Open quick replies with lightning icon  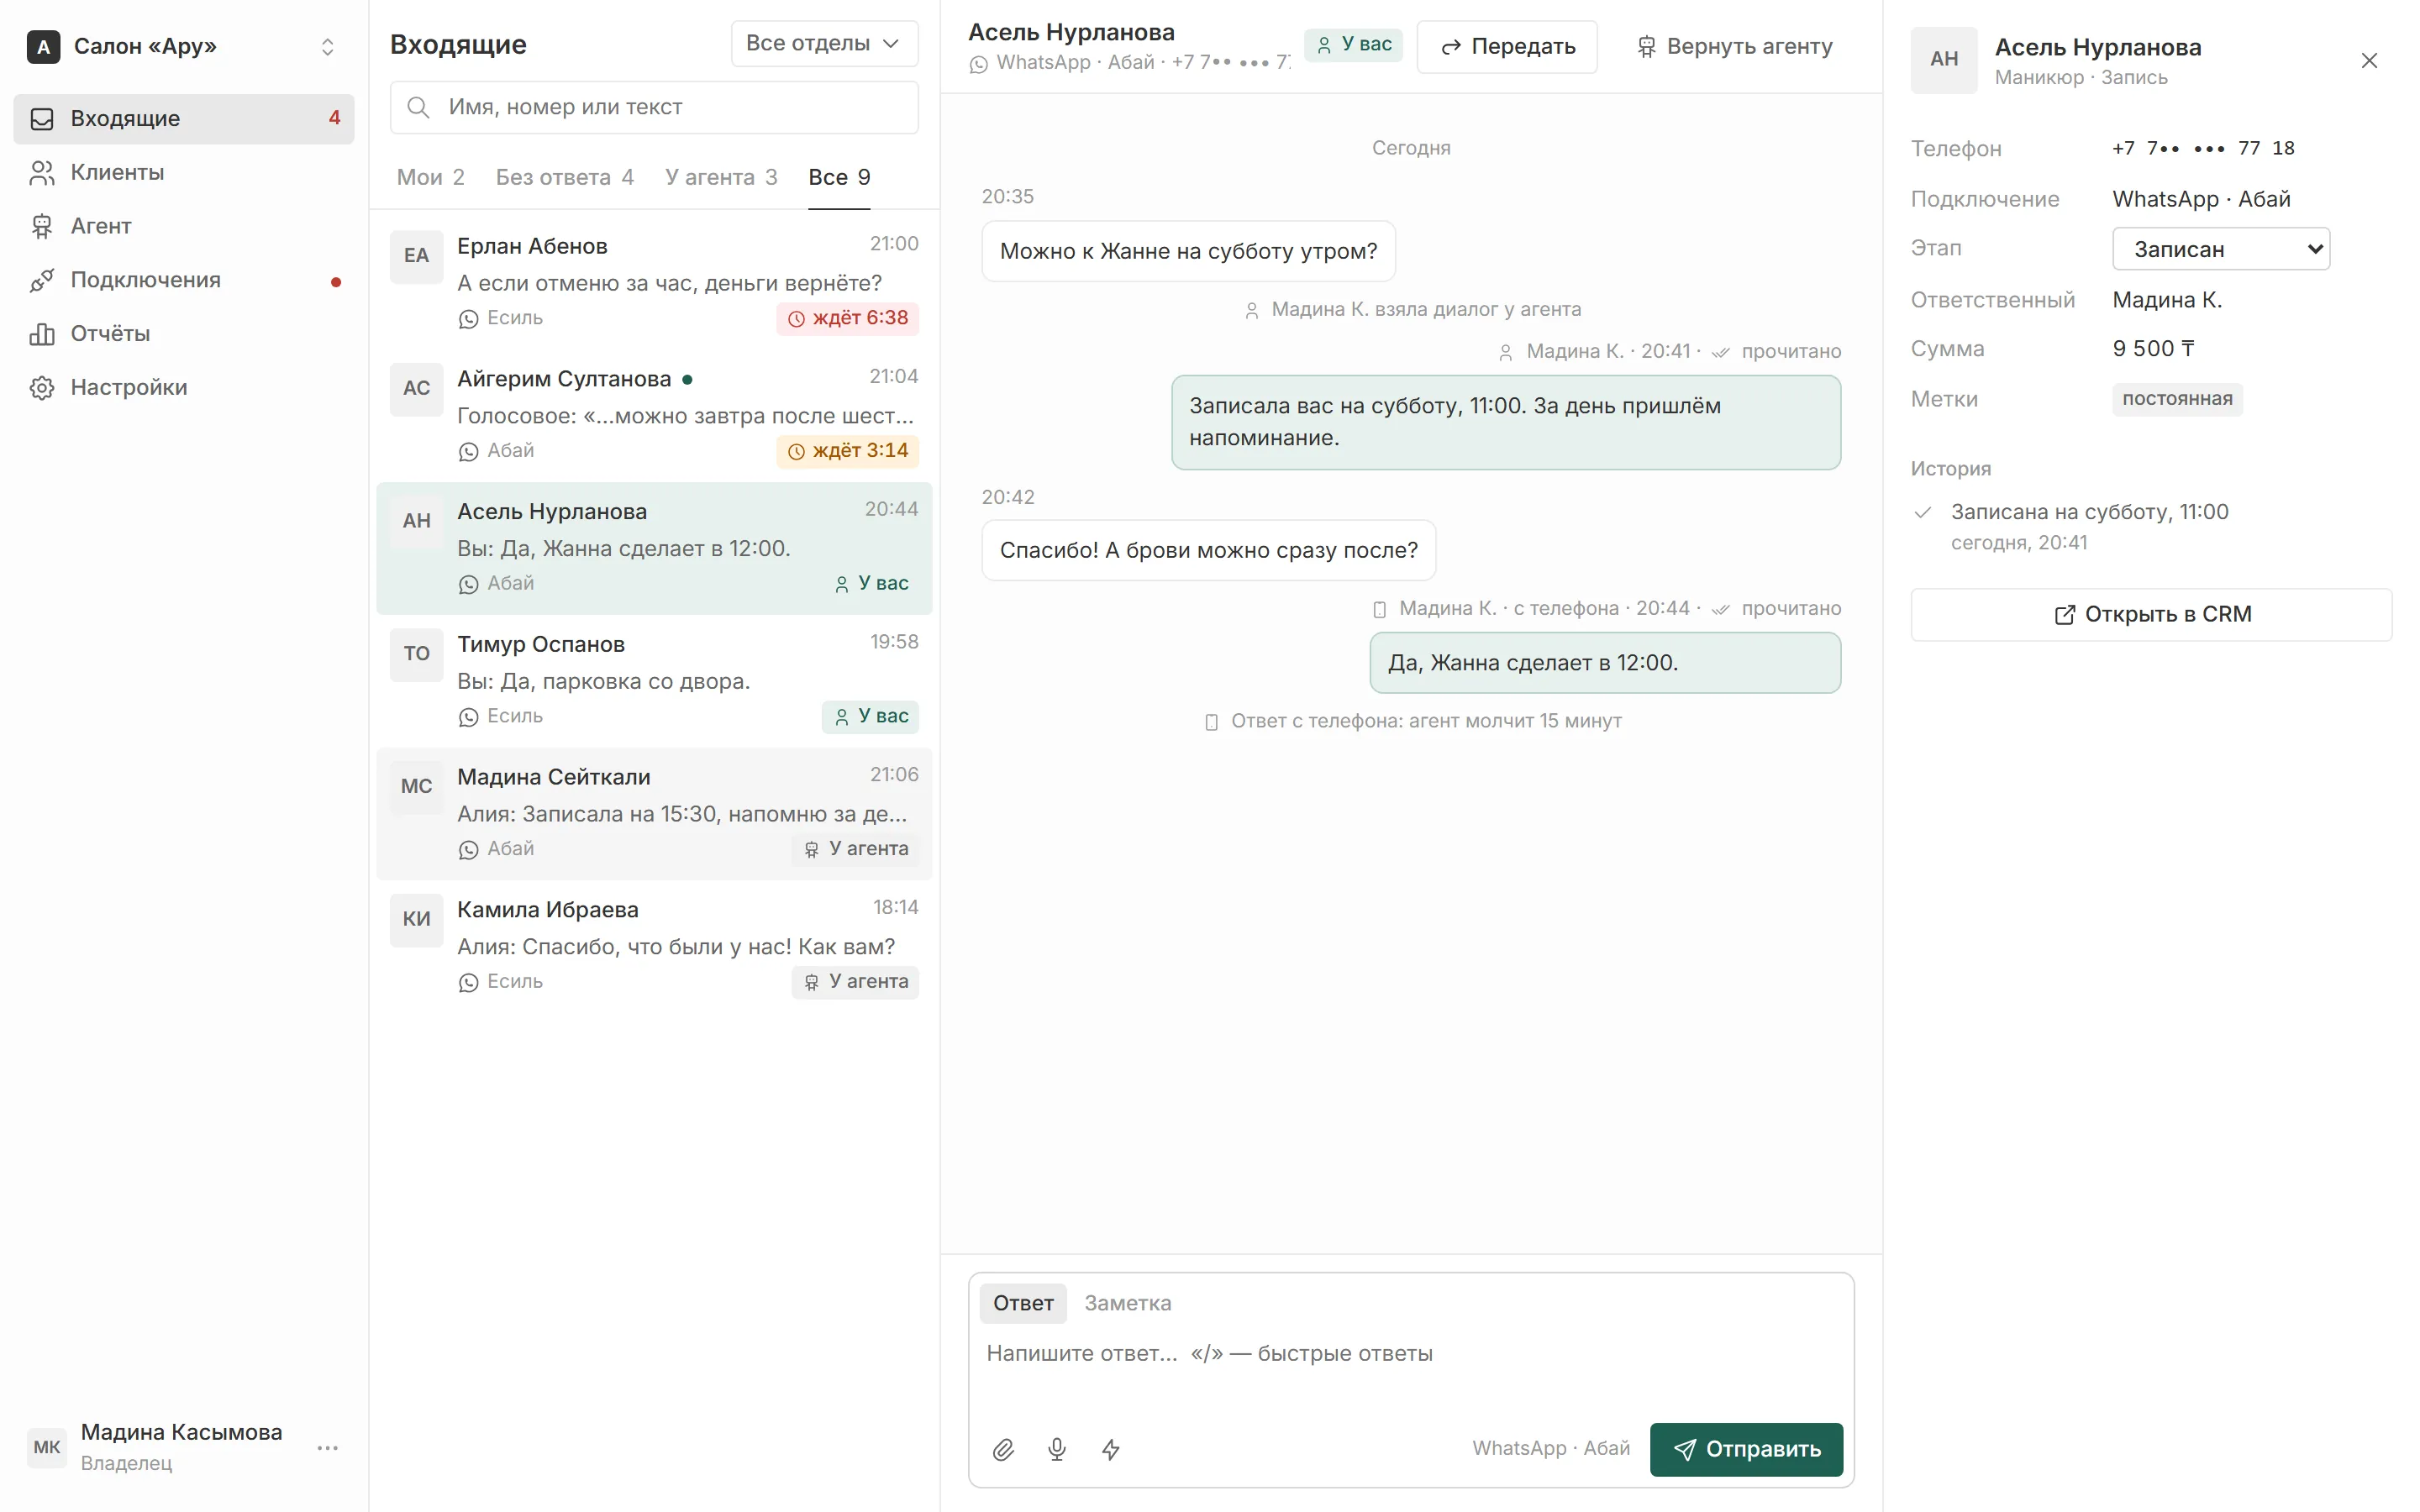click(1111, 1449)
